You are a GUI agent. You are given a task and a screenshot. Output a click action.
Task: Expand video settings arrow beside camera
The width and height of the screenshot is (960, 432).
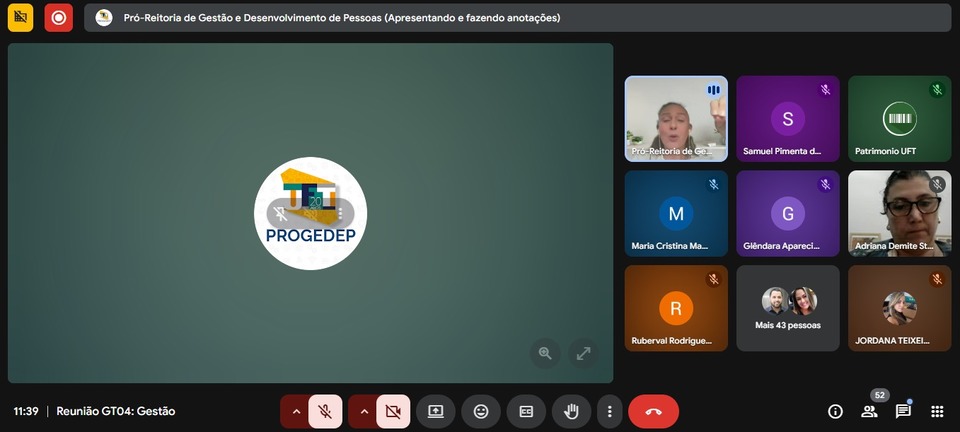[363, 411]
